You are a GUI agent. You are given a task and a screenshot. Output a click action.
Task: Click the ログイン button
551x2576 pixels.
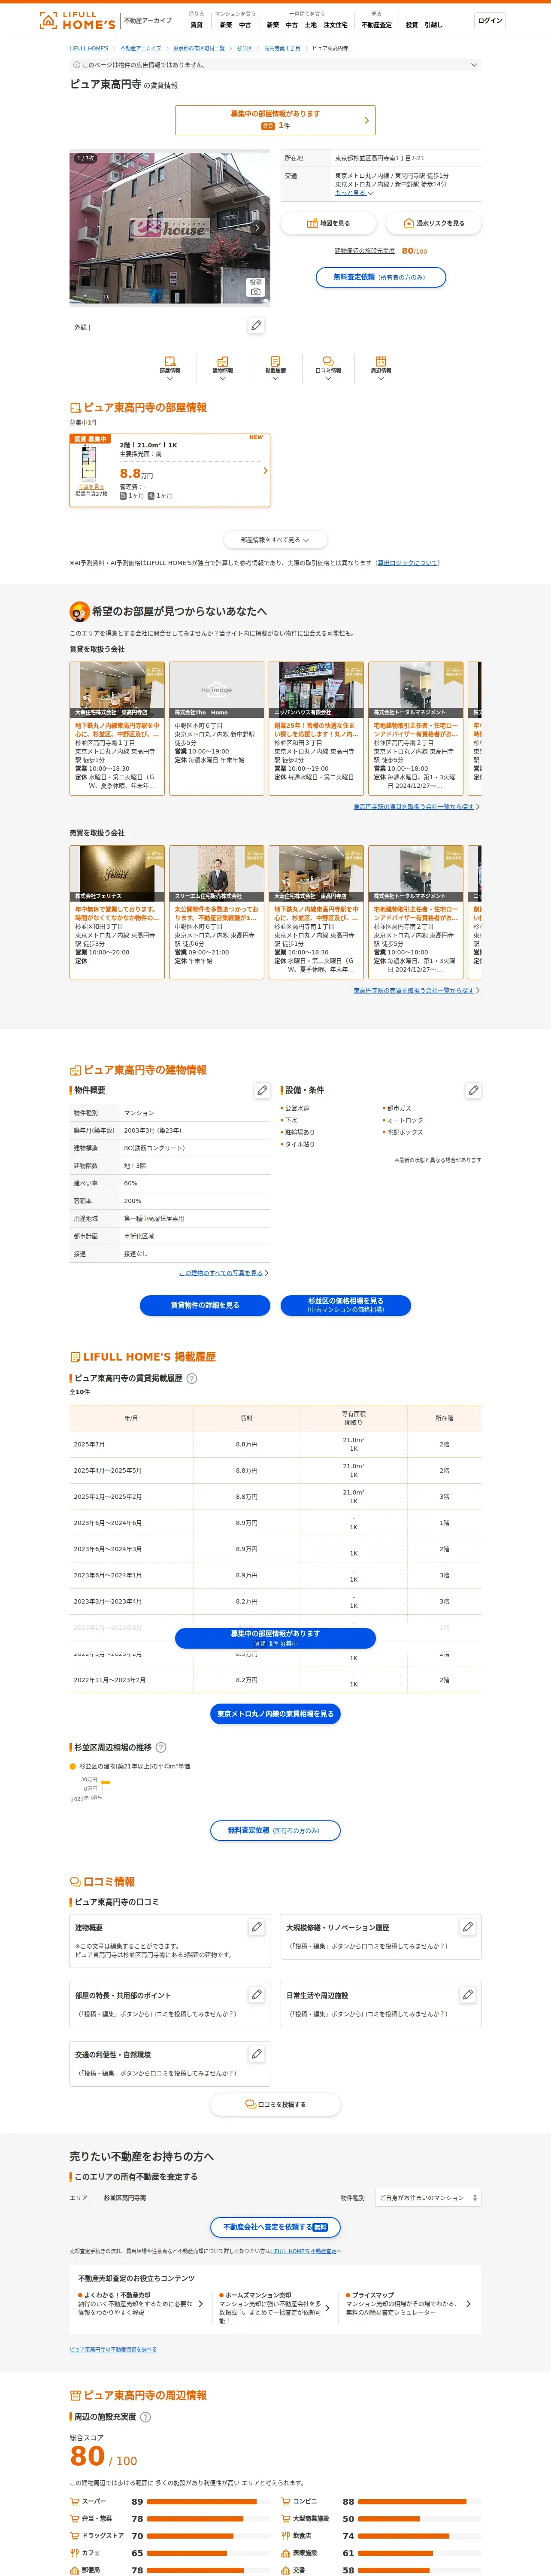pyautogui.click(x=490, y=20)
